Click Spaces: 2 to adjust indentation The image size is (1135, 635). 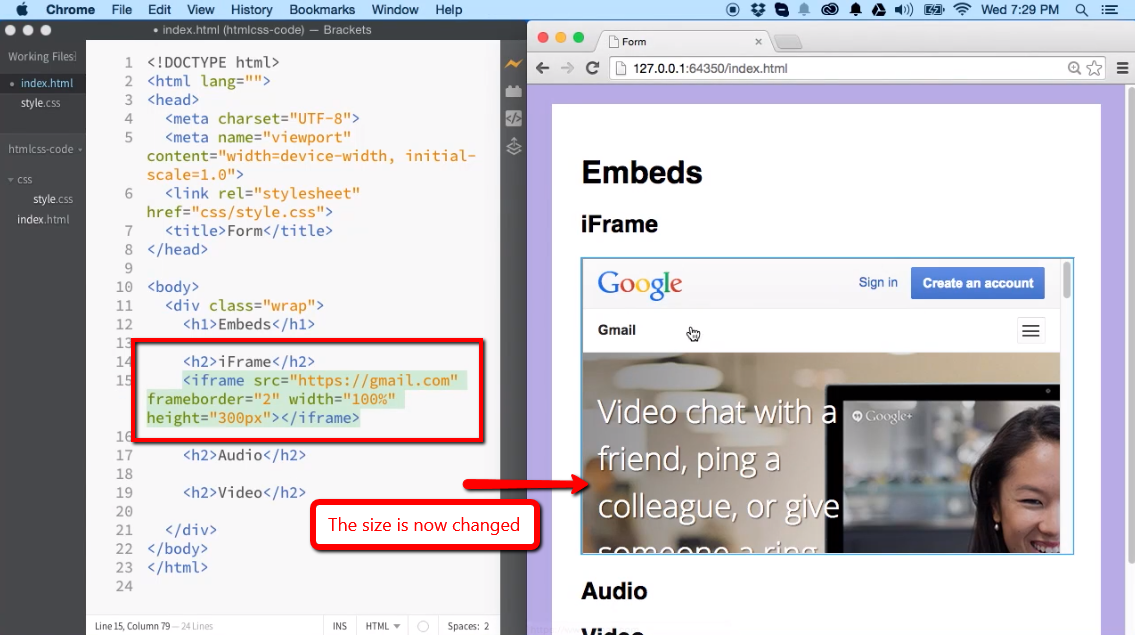[467, 625]
